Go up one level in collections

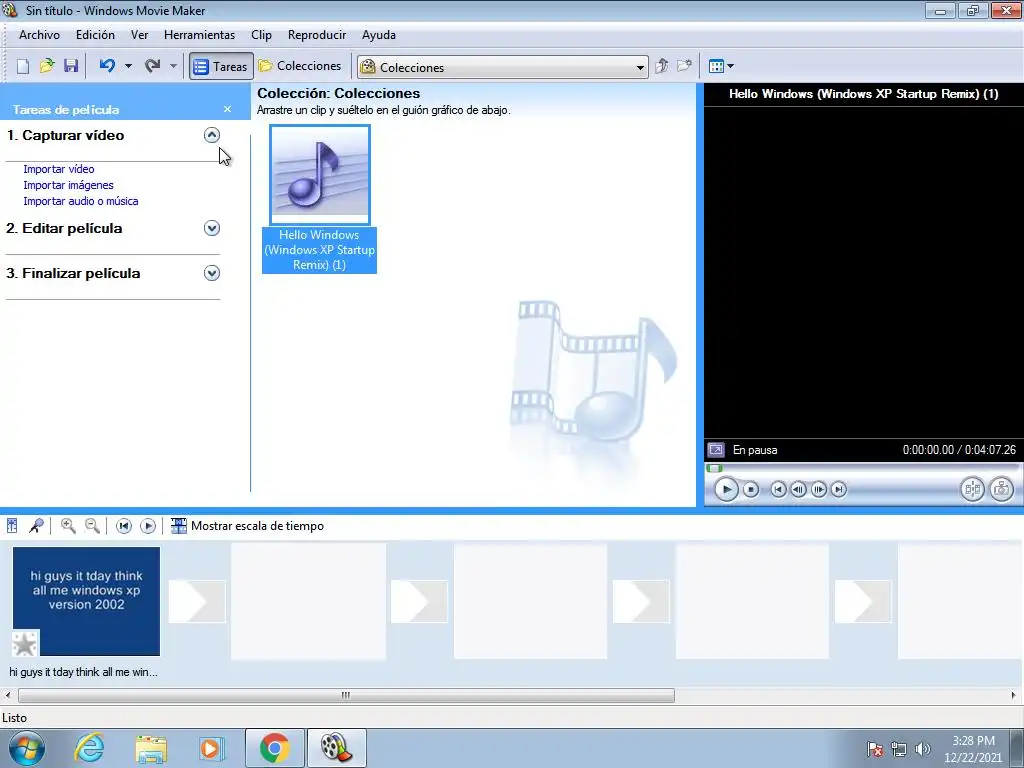point(662,66)
